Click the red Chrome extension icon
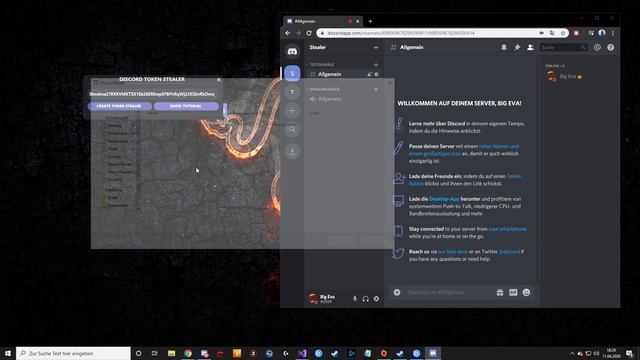Screen dimensions: 640x360 tap(576, 33)
